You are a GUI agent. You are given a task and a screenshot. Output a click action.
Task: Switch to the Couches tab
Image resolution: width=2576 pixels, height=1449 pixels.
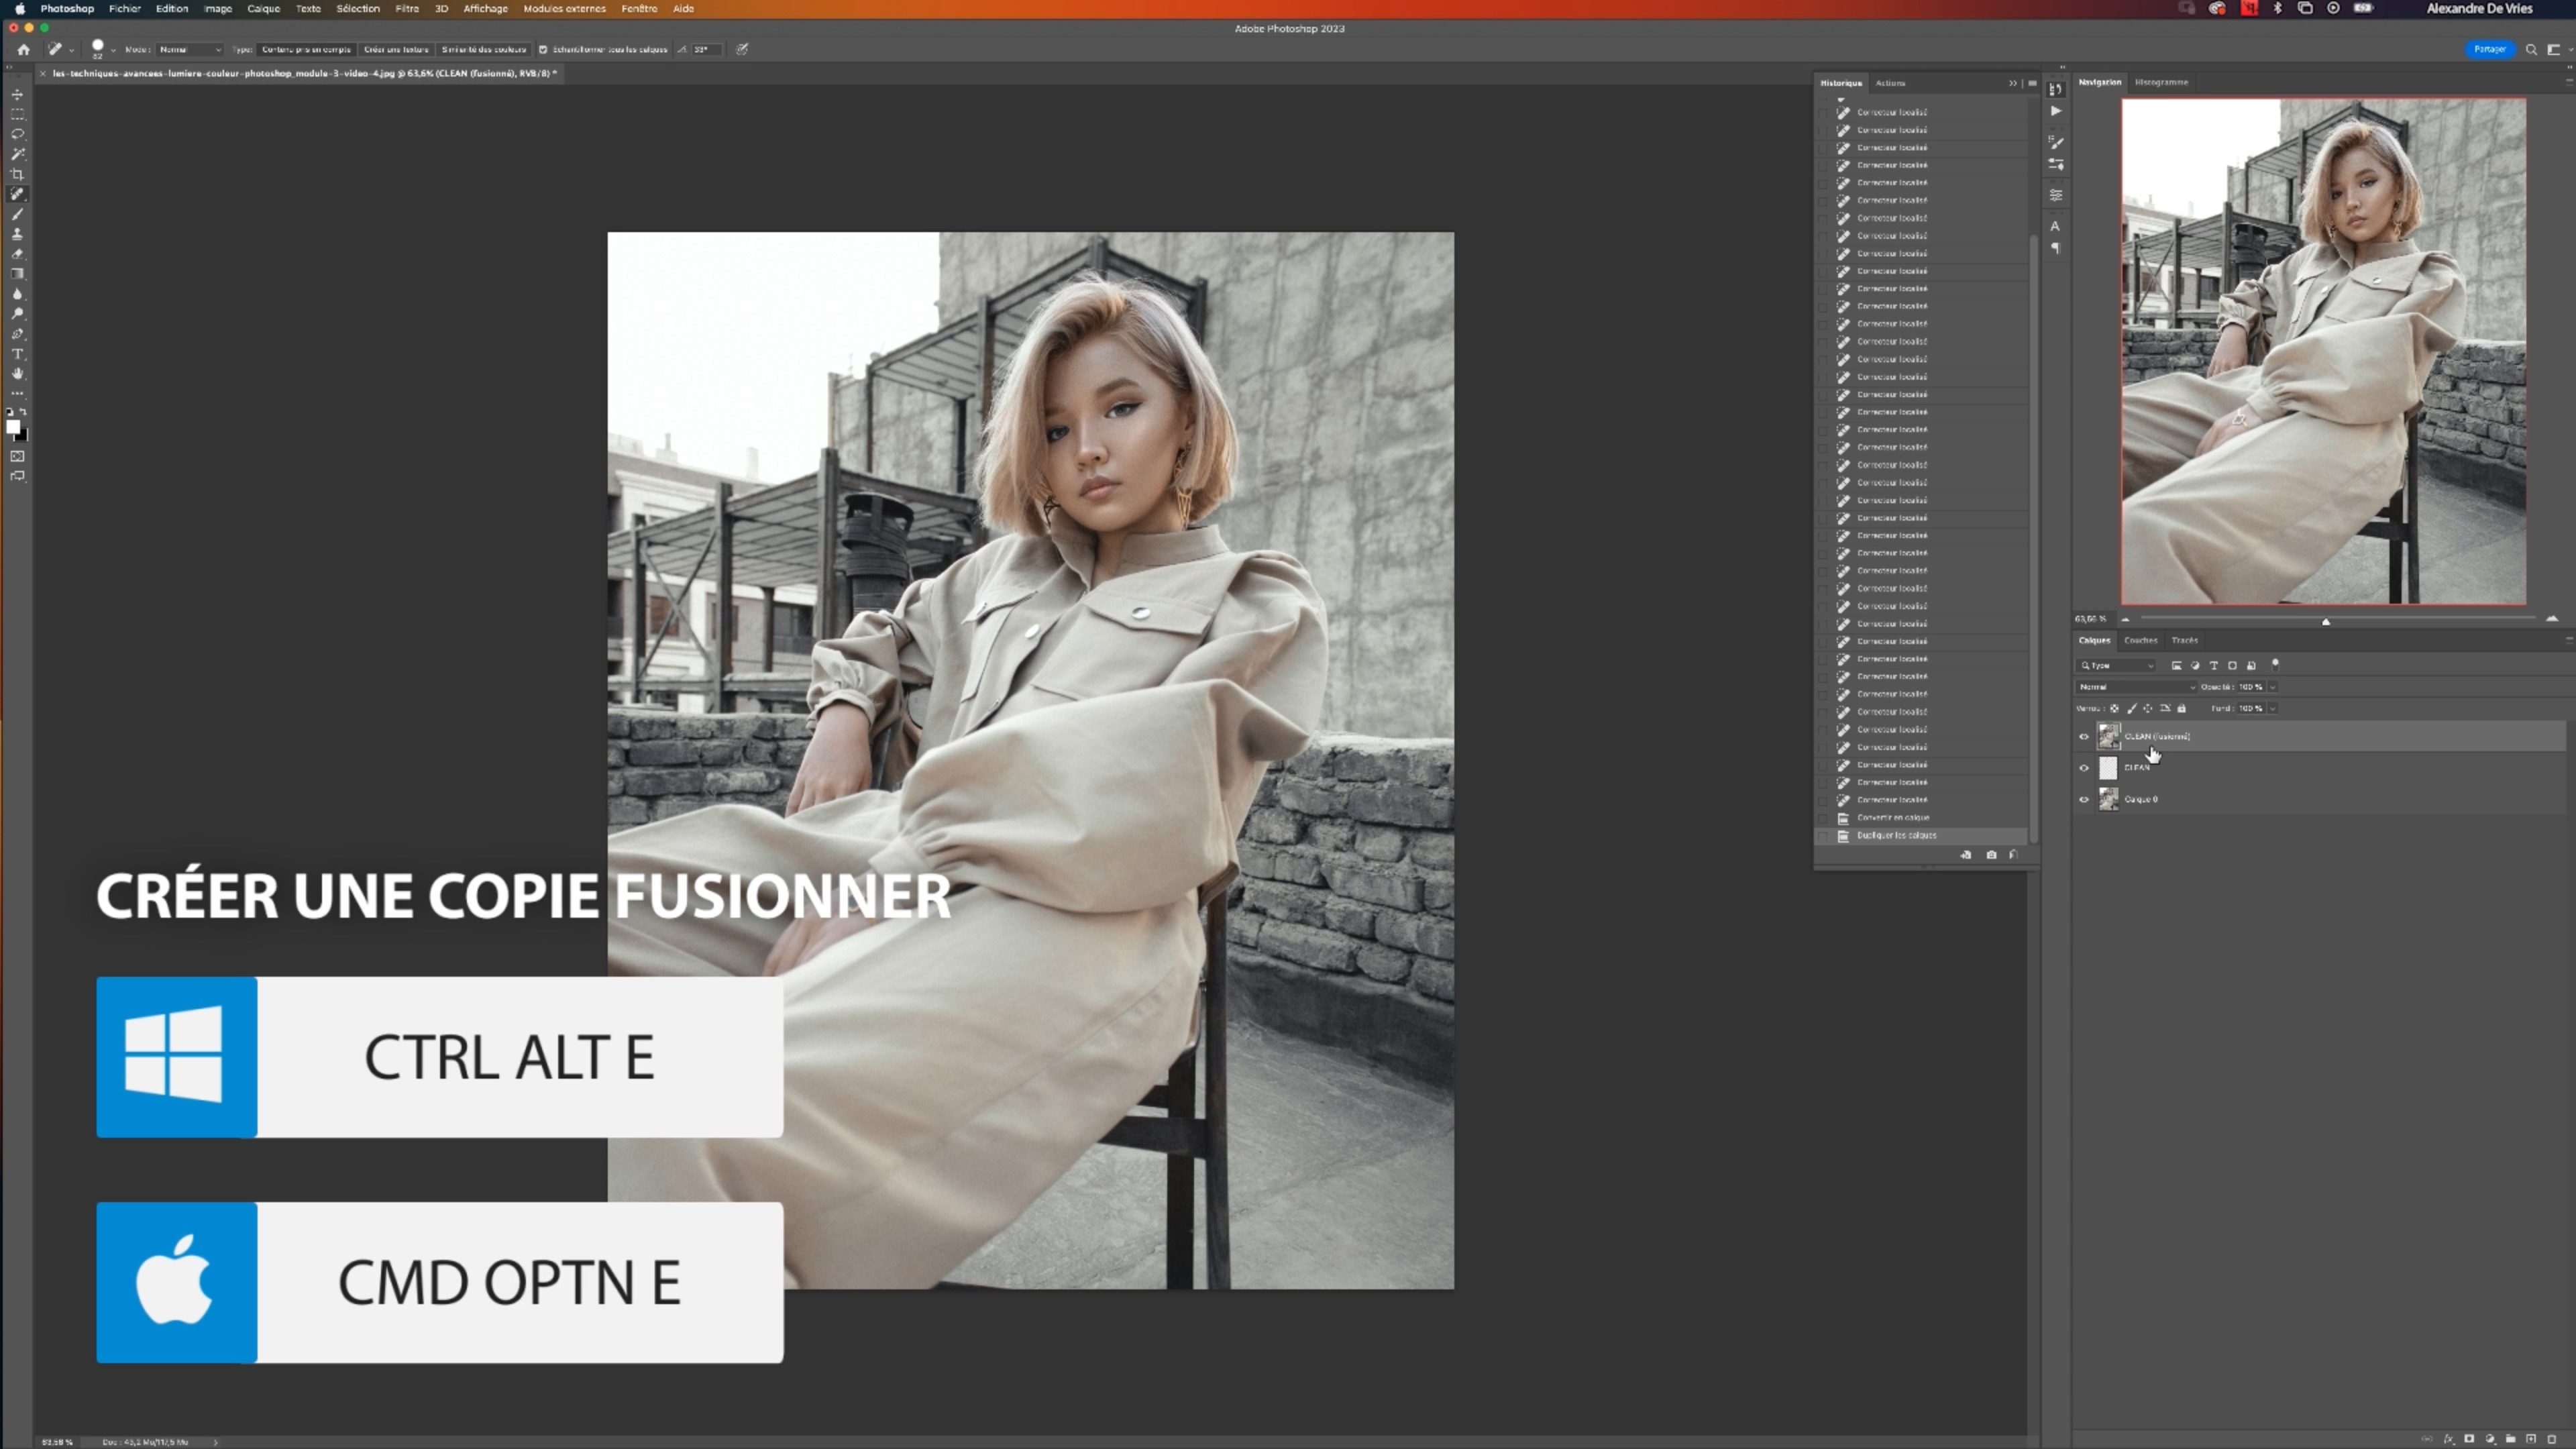(x=2140, y=640)
